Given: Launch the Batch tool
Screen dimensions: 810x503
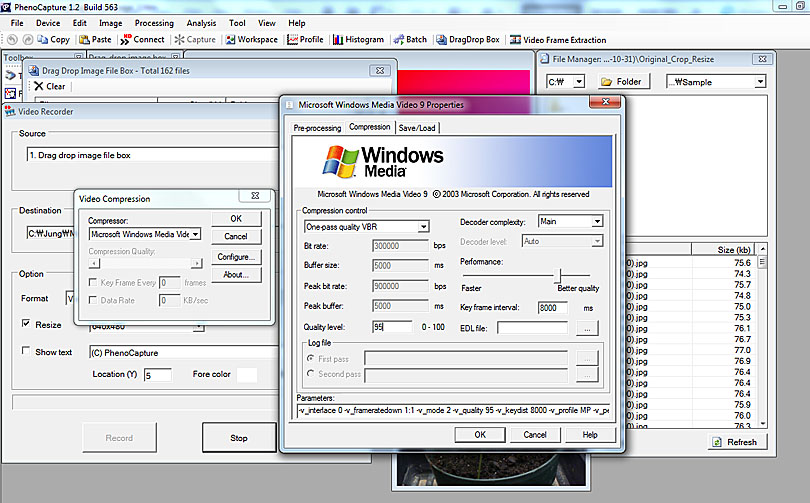Looking at the screenshot, I should point(397,40).
